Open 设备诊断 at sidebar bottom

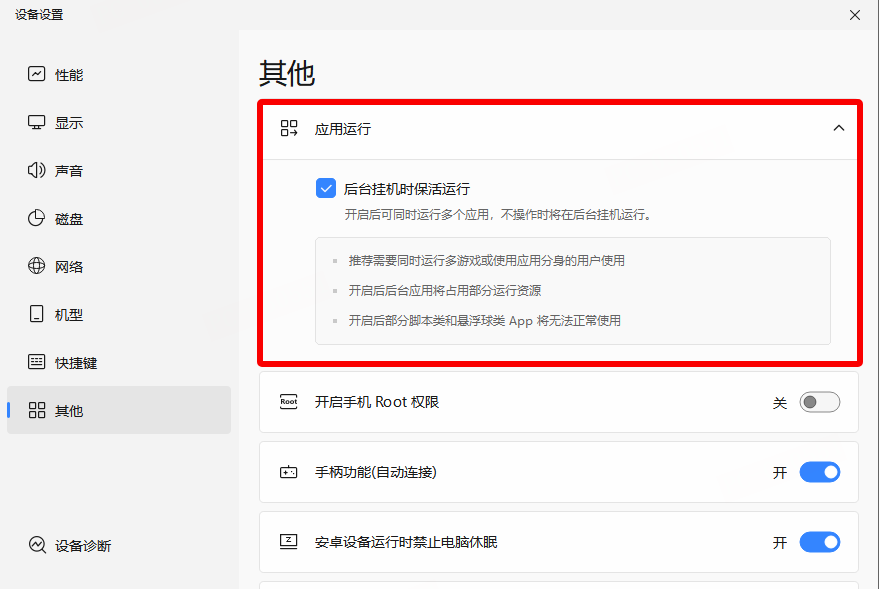[83, 545]
